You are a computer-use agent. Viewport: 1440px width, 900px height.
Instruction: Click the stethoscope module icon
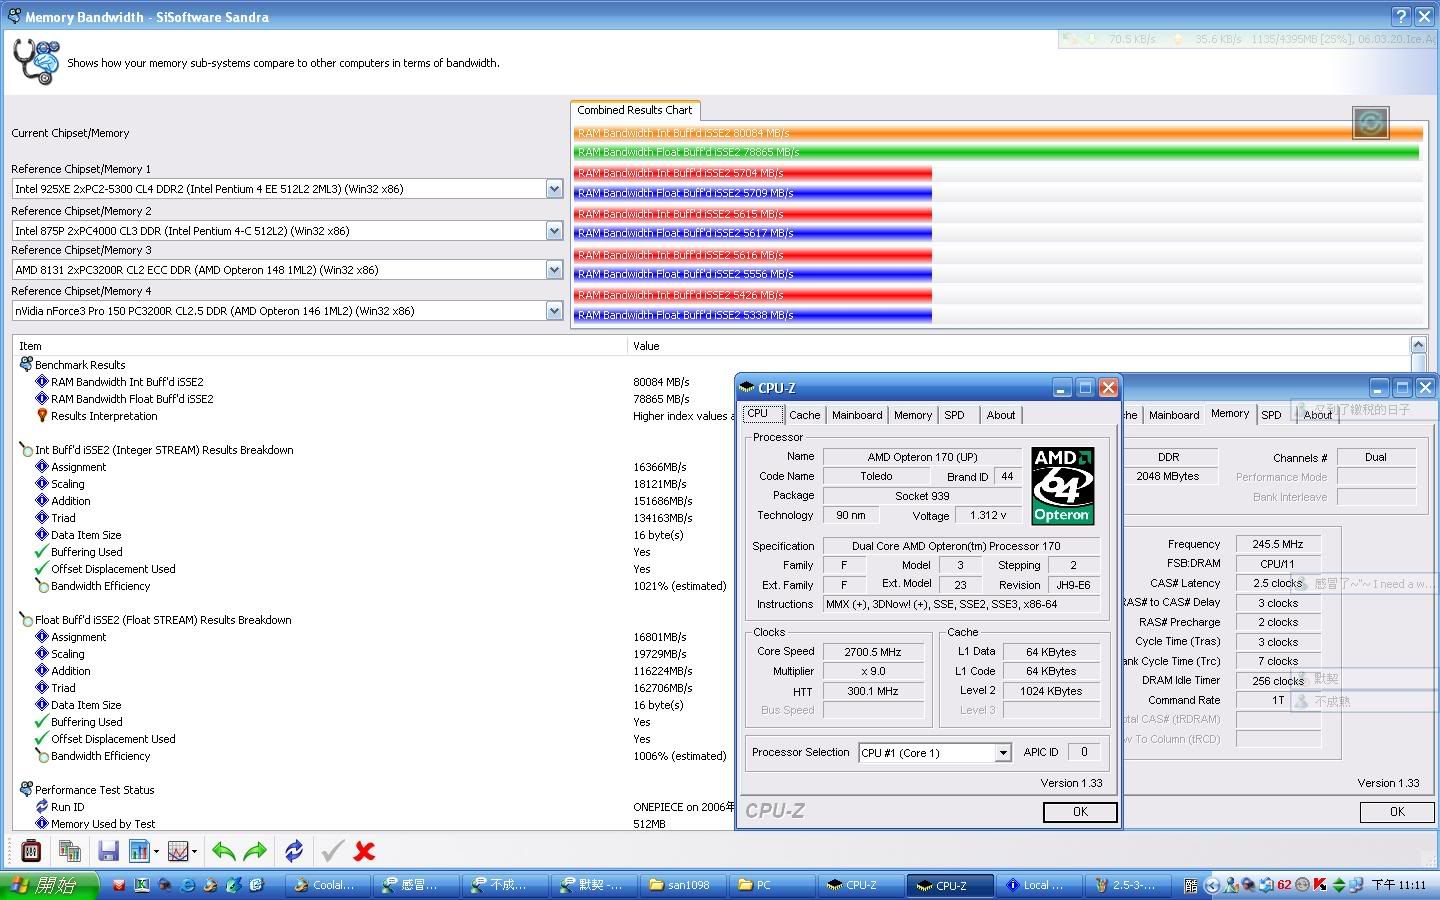(x=36, y=61)
